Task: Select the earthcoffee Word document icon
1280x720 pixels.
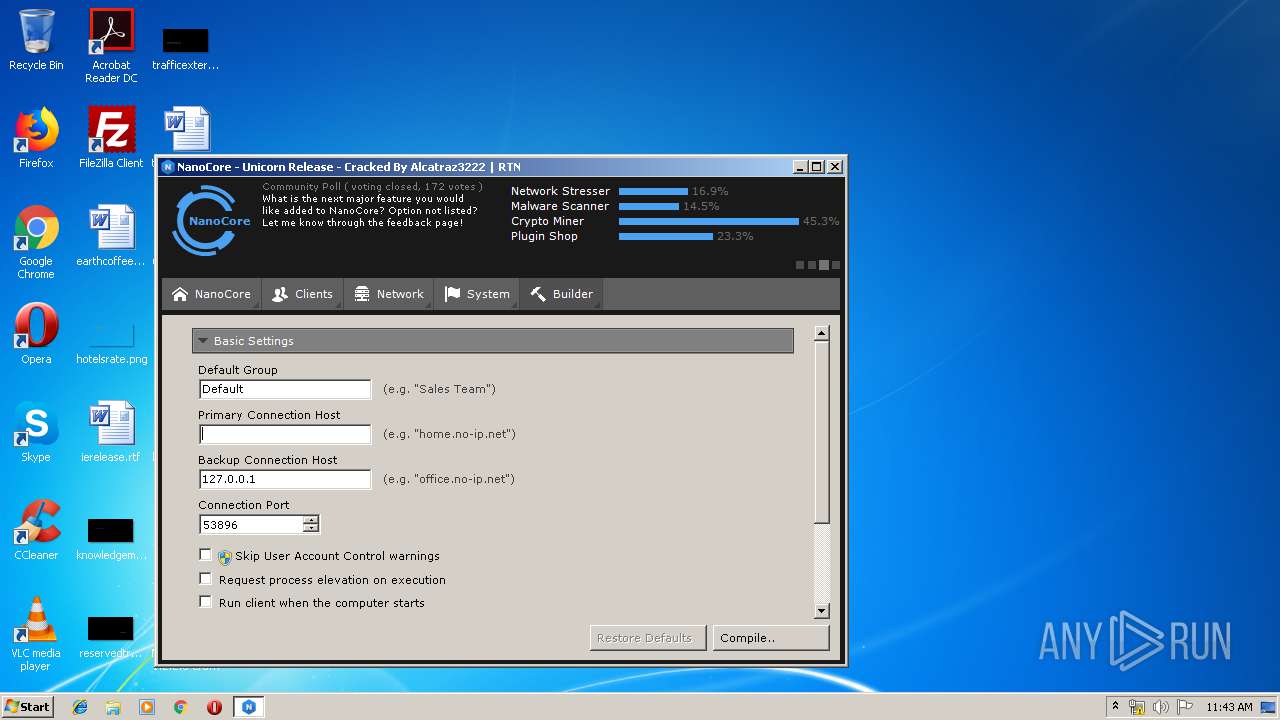Action: (x=111, y=236)
